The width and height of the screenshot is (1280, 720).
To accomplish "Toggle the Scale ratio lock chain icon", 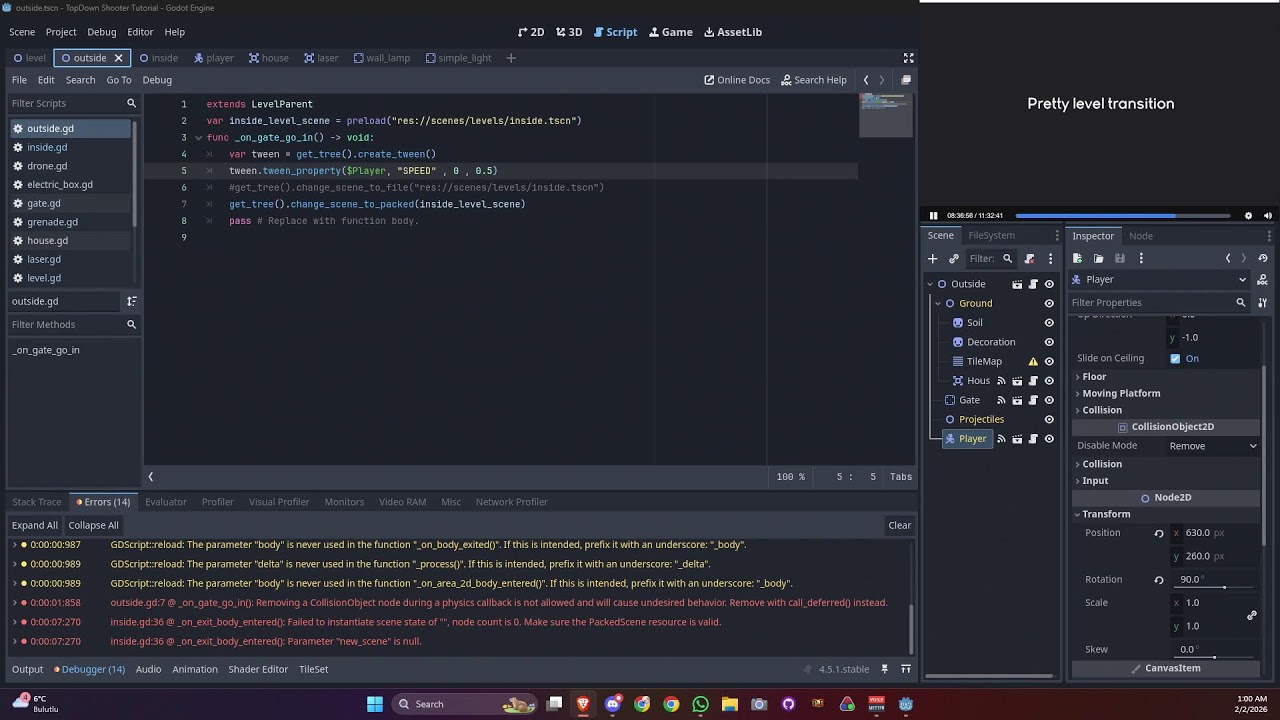I will click(1251, 615).
